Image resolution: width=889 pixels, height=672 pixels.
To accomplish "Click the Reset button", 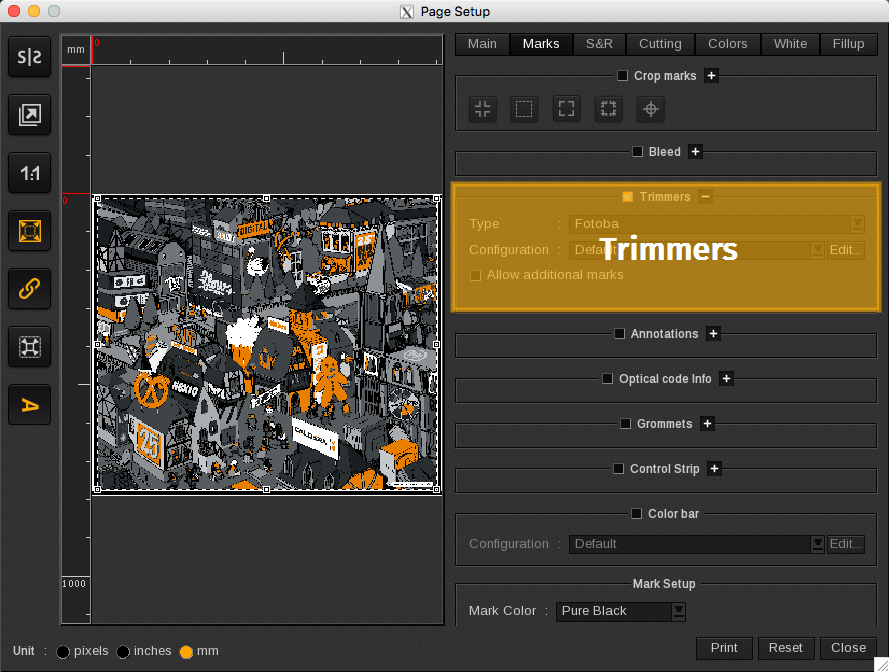I will coord(785,648).
